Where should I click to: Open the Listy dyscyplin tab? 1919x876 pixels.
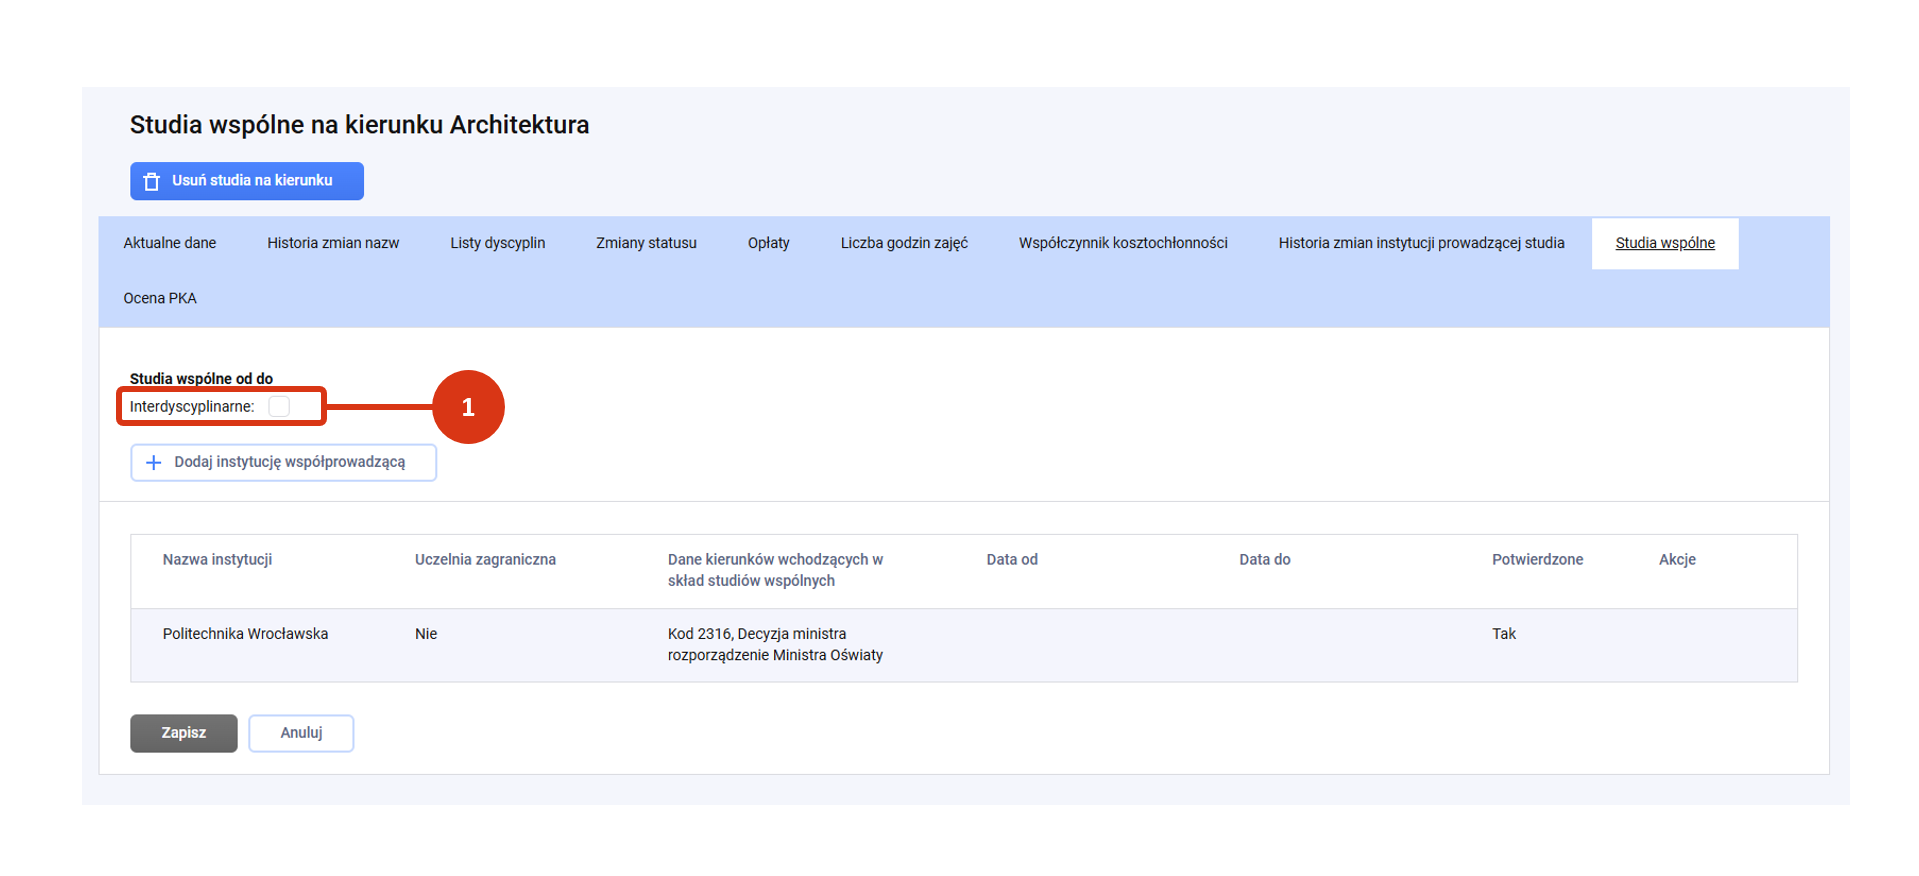point(498,243)
